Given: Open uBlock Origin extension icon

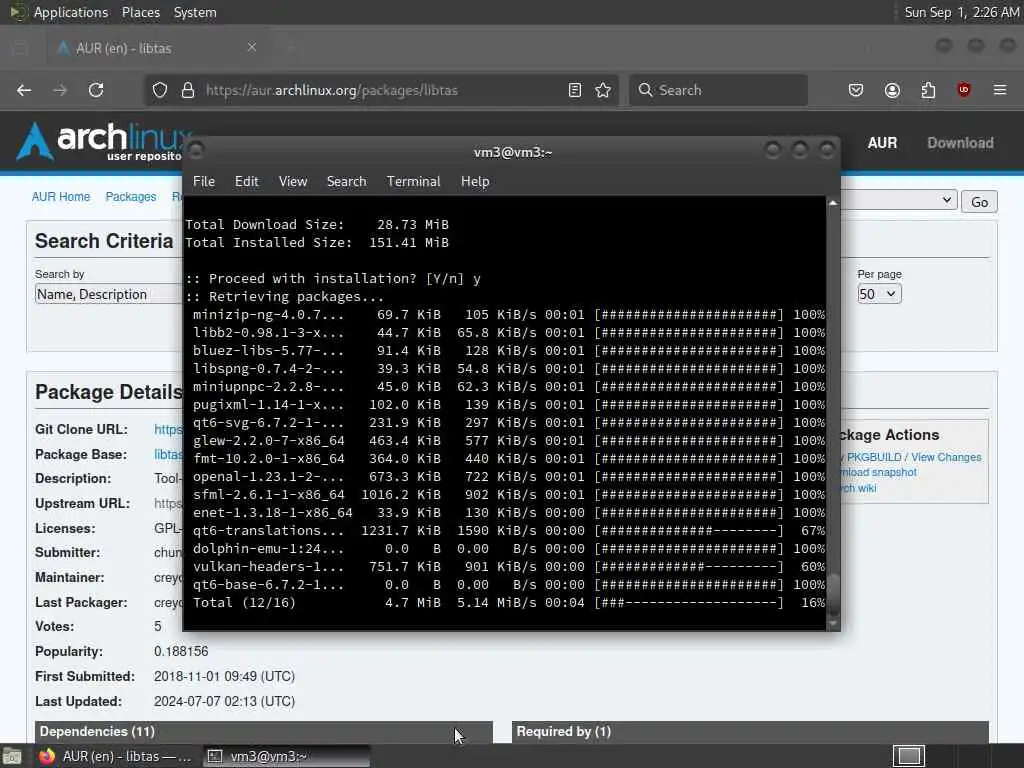Looking at the screenshot, I should [x=964, y=90].
